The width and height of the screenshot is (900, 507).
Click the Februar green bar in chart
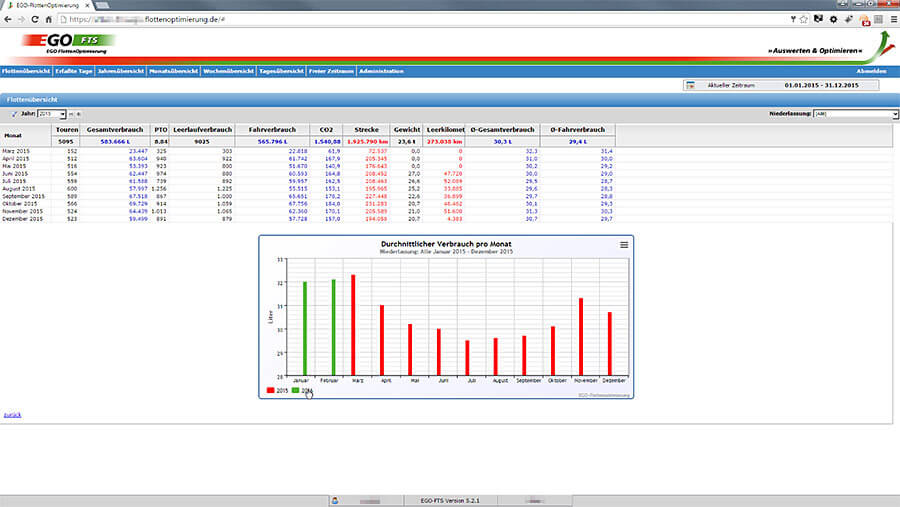333,327
